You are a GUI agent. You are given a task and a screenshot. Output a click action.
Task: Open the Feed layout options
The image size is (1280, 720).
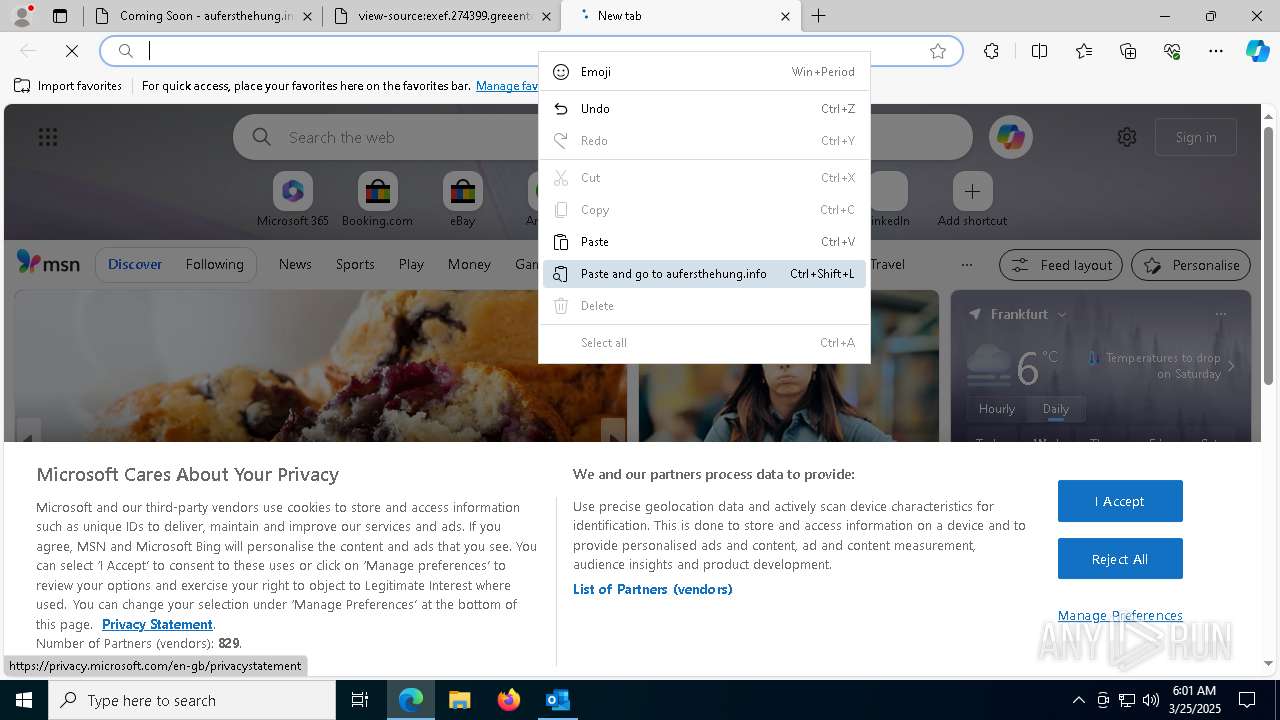coord(1061,265)
